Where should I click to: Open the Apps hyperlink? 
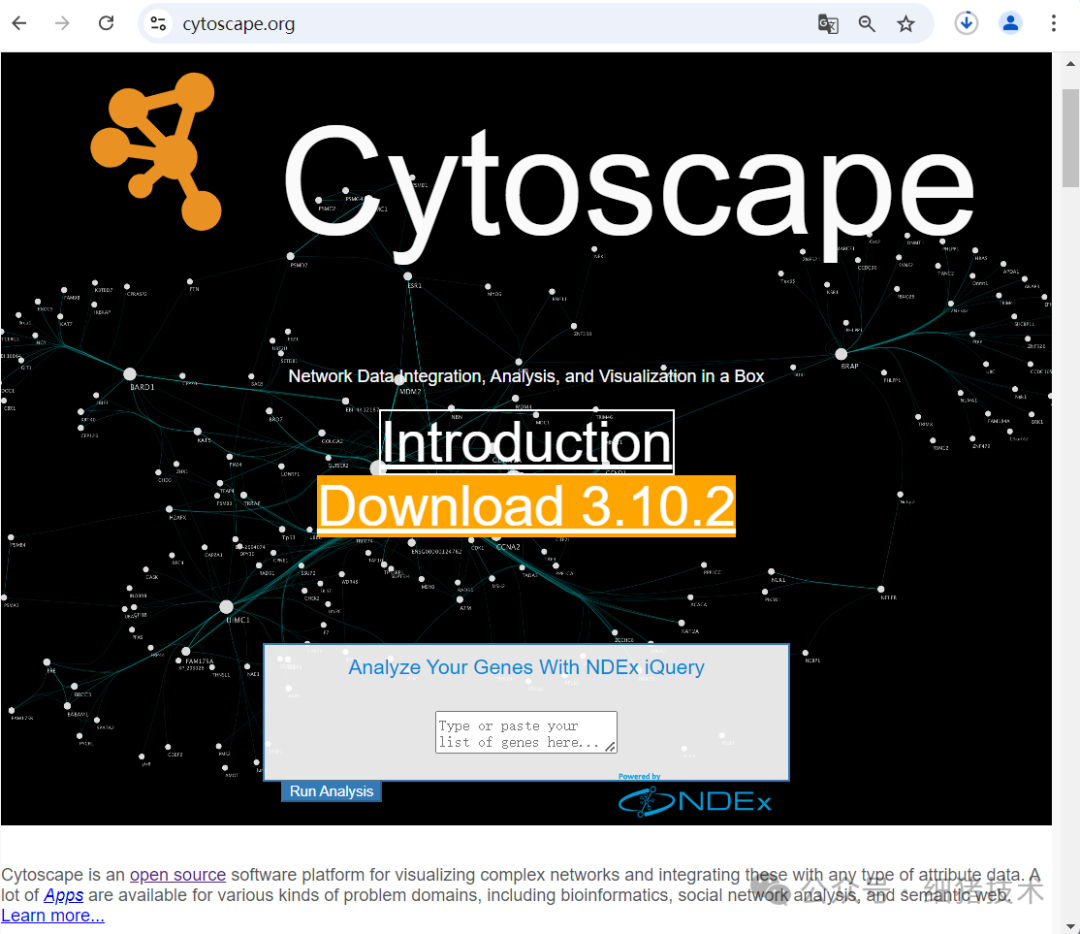click(63, 895)
